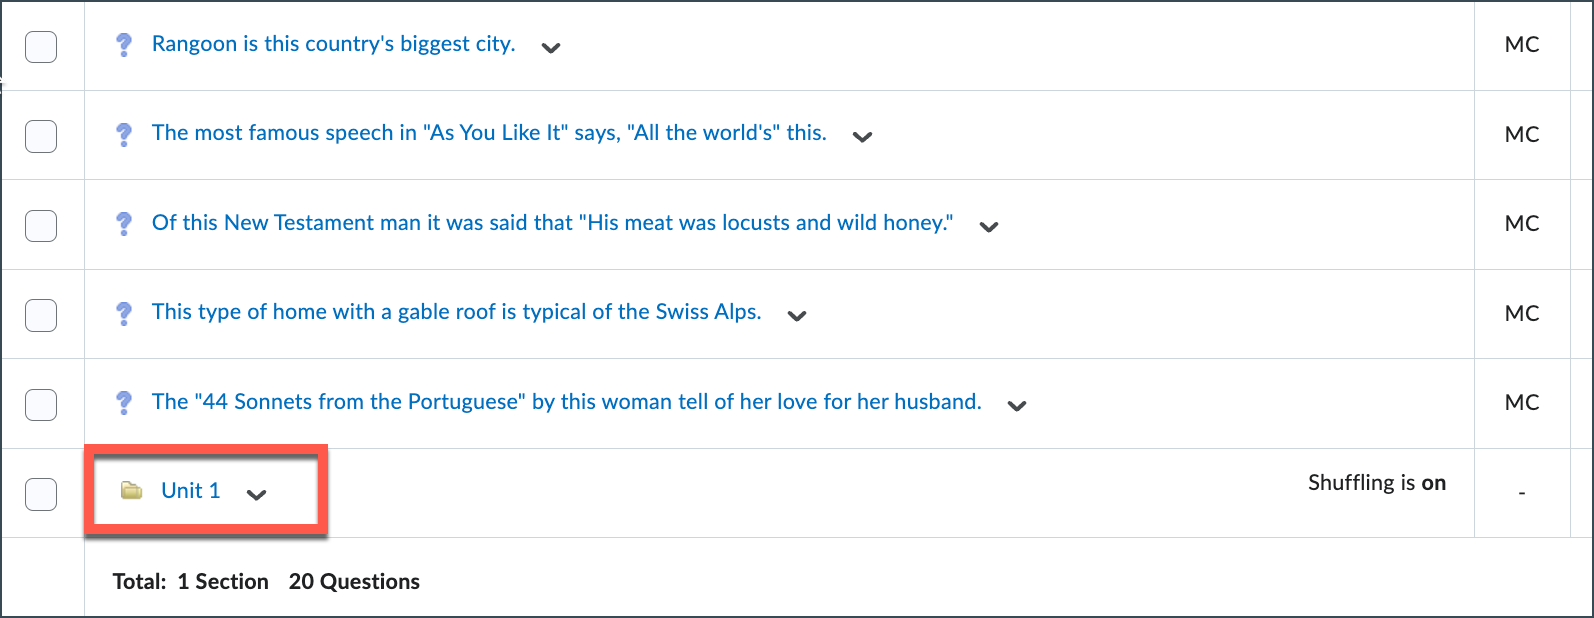Screen dimensions: 1594x618
Task: Expand the Unit 1 dropdown arrow
Action: tap(257, 494)
